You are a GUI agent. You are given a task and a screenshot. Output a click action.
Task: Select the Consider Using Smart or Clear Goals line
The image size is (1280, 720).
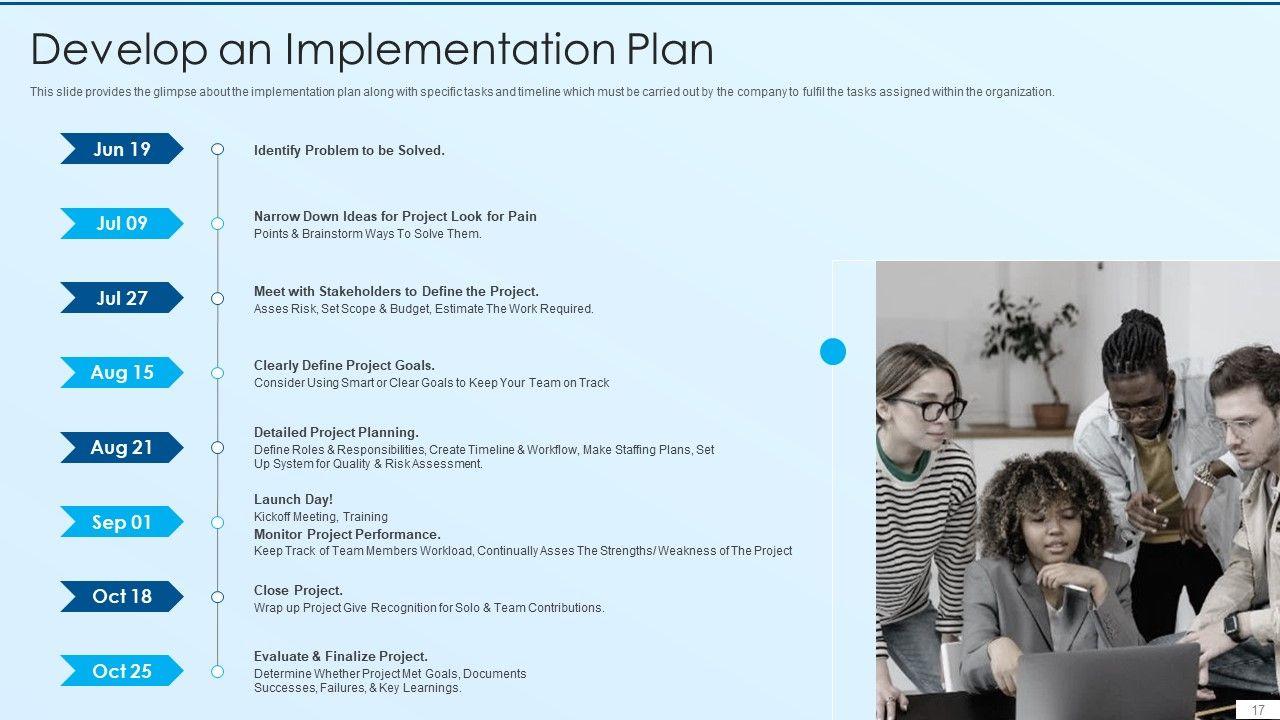pos(431,383)
